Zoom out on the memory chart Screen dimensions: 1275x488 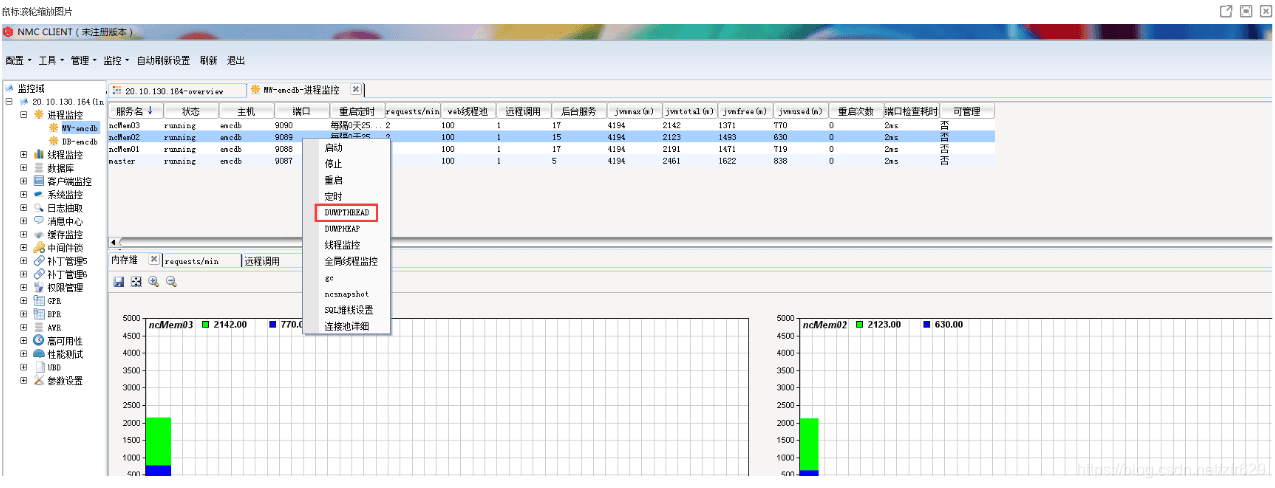click(171, 282)
